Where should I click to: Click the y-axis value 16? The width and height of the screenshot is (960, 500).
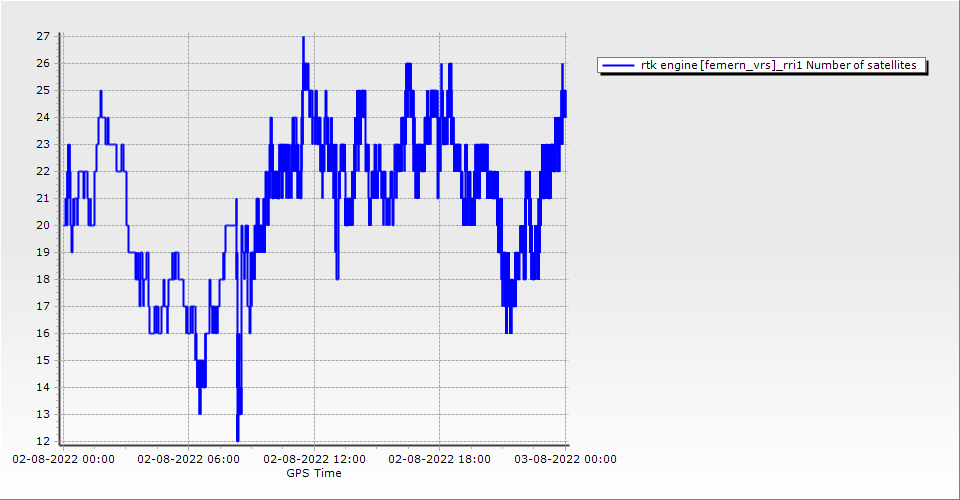pos(43,333)
